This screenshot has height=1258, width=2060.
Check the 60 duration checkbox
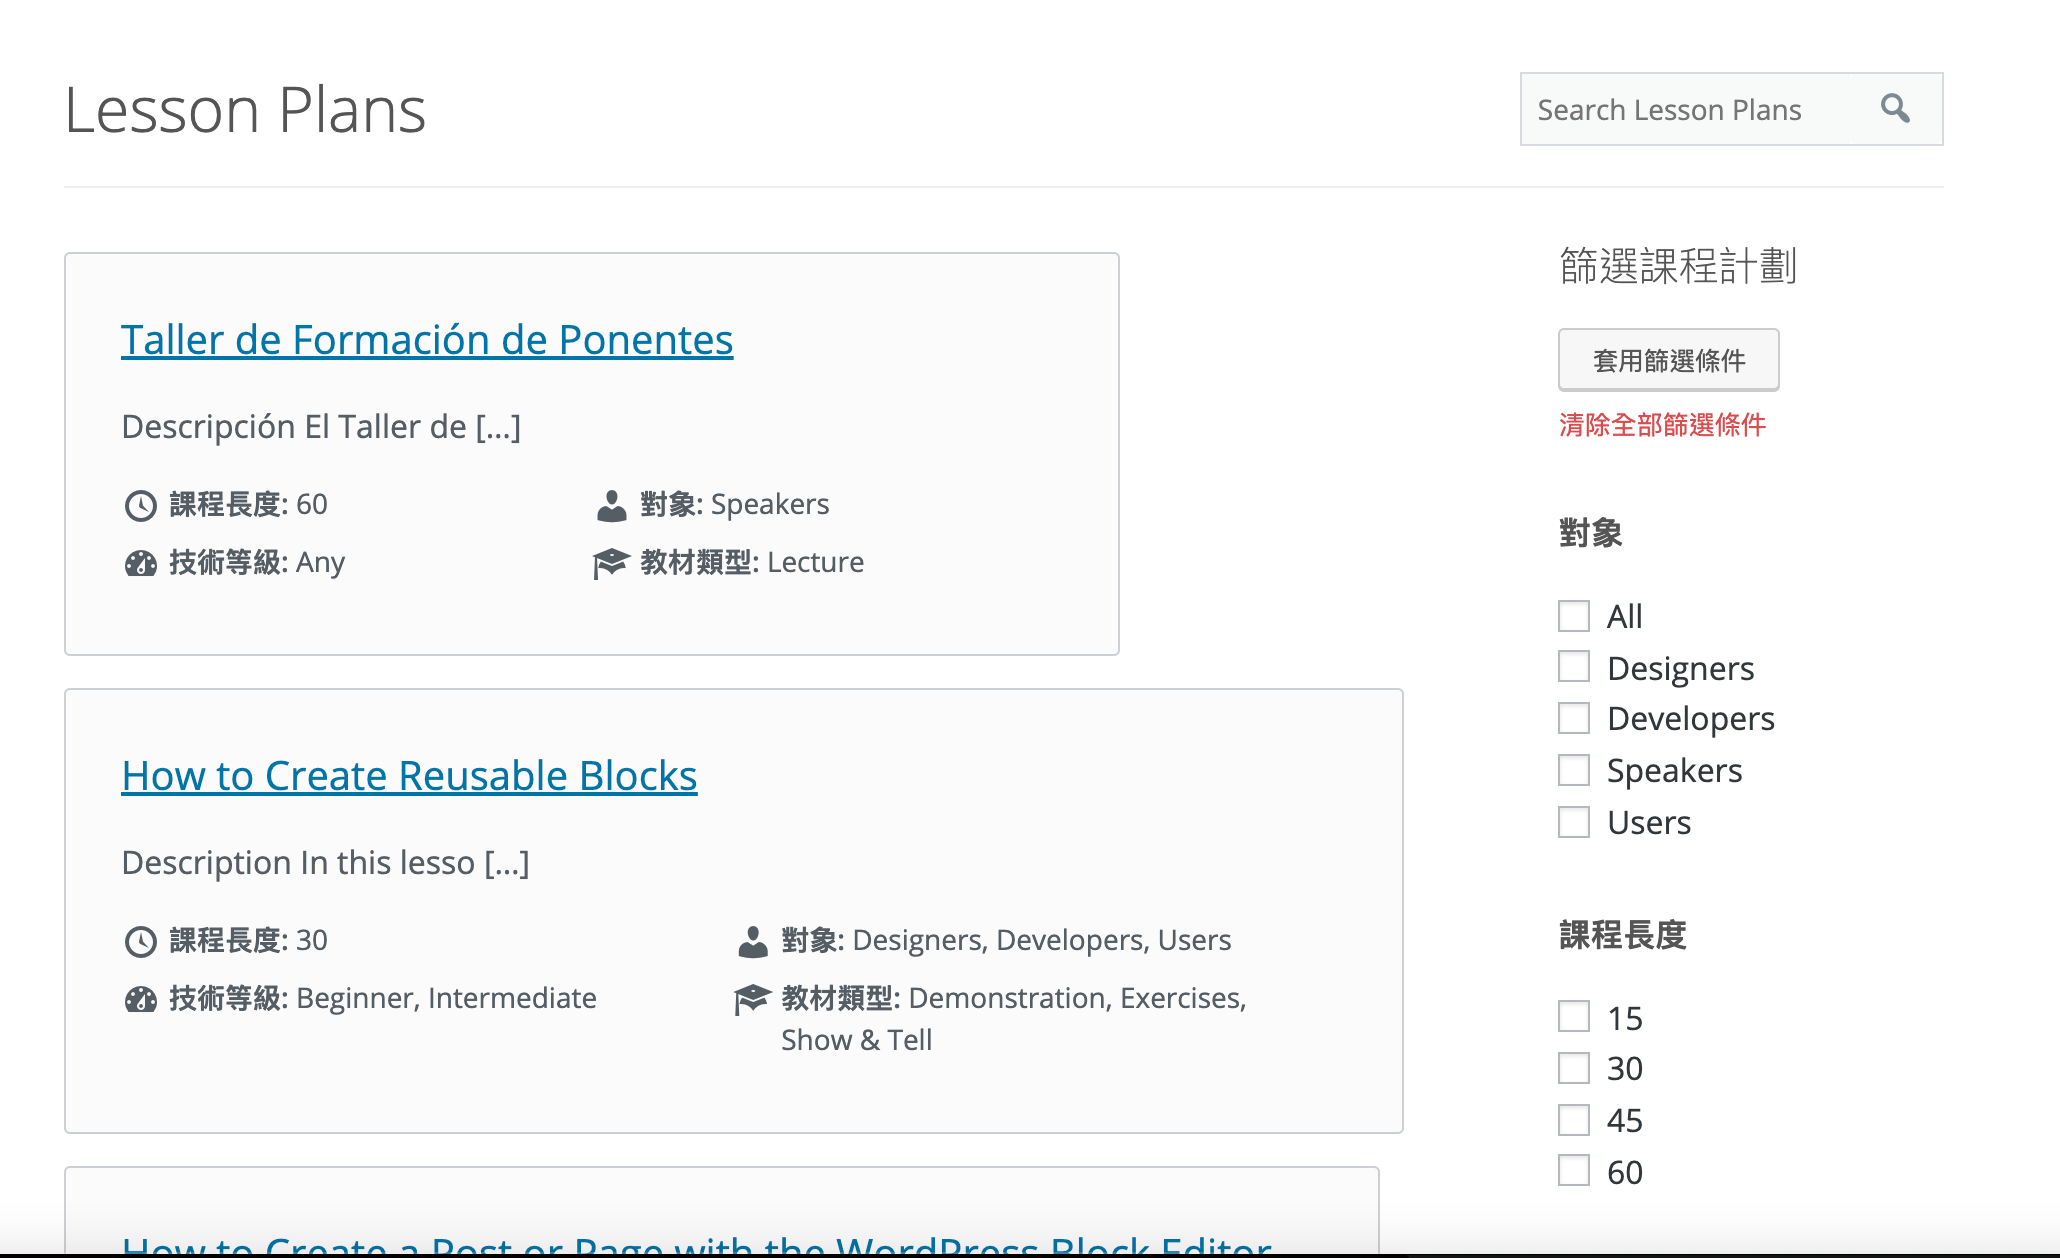click(1574, 1171)
